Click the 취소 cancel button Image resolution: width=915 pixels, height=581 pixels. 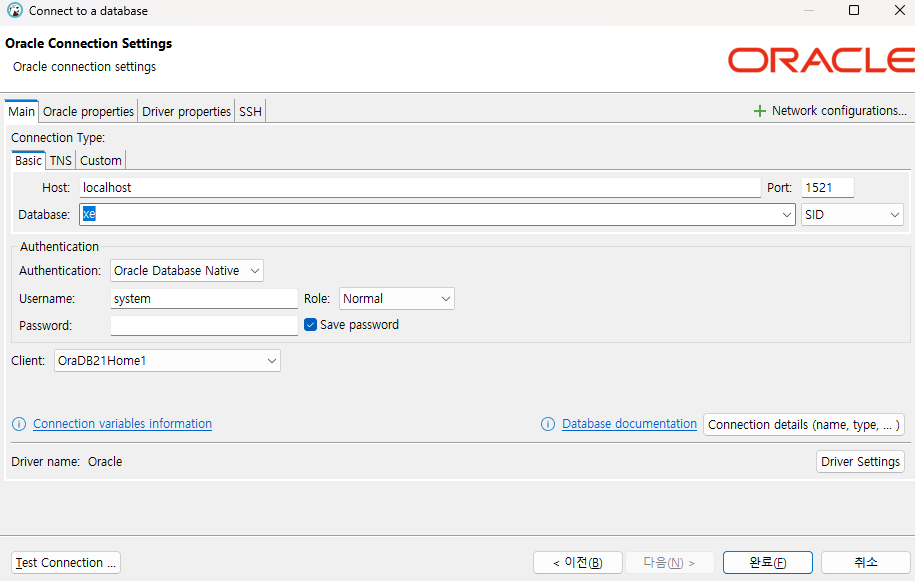865,562
